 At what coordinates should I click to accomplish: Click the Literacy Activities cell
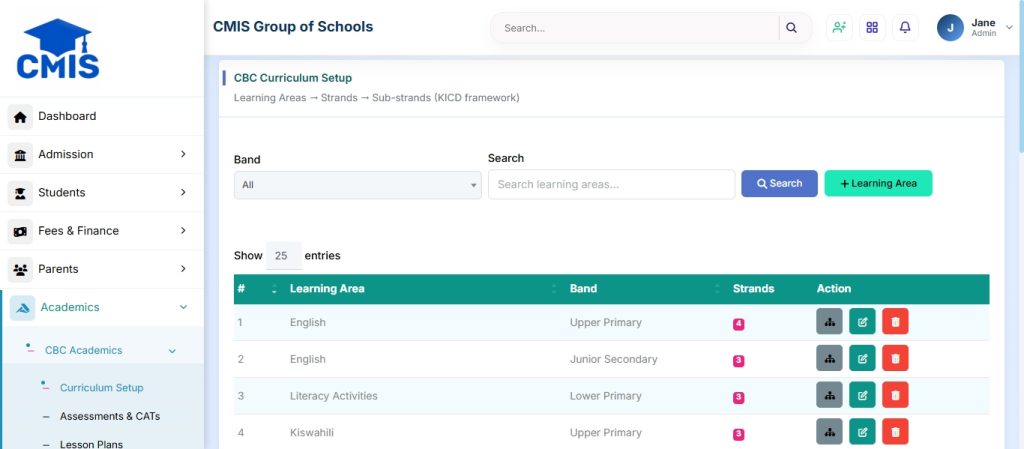coord(334,395)
